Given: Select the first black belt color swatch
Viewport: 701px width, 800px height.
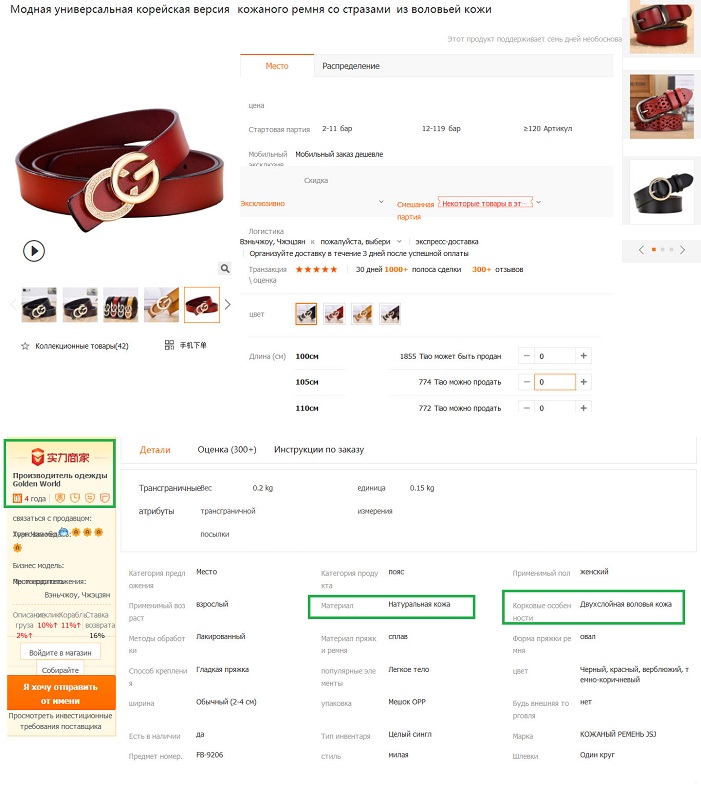Looking at the screenshot, I should (306, 314).
